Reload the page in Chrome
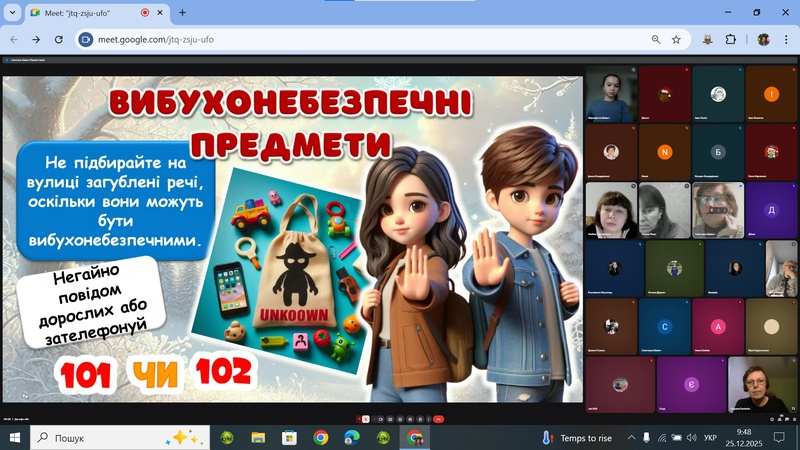This screenshot has height=450, width=800. pos(59,39)
